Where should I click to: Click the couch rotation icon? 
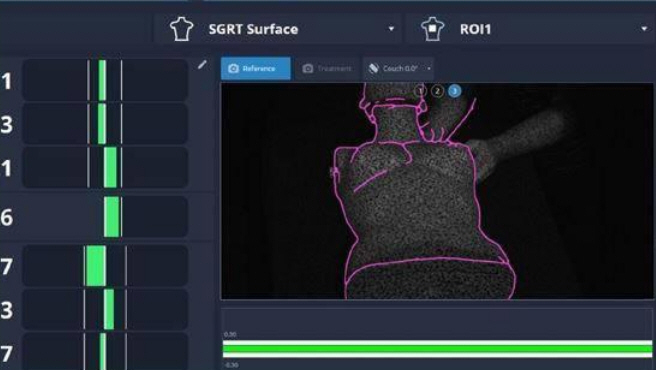coord(374,68)
